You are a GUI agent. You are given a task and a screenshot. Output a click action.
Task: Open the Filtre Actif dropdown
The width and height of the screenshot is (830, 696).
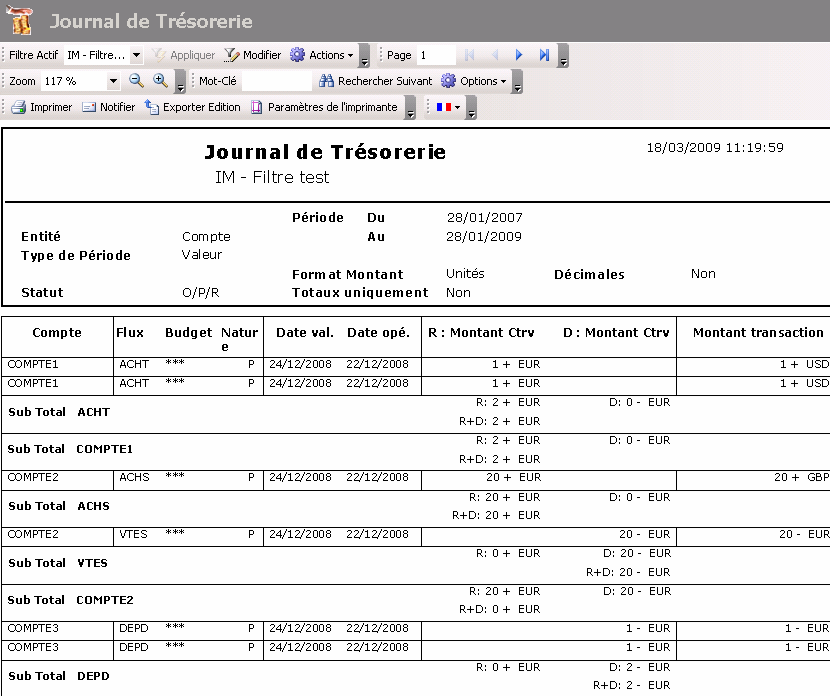(x=135, y=55)
